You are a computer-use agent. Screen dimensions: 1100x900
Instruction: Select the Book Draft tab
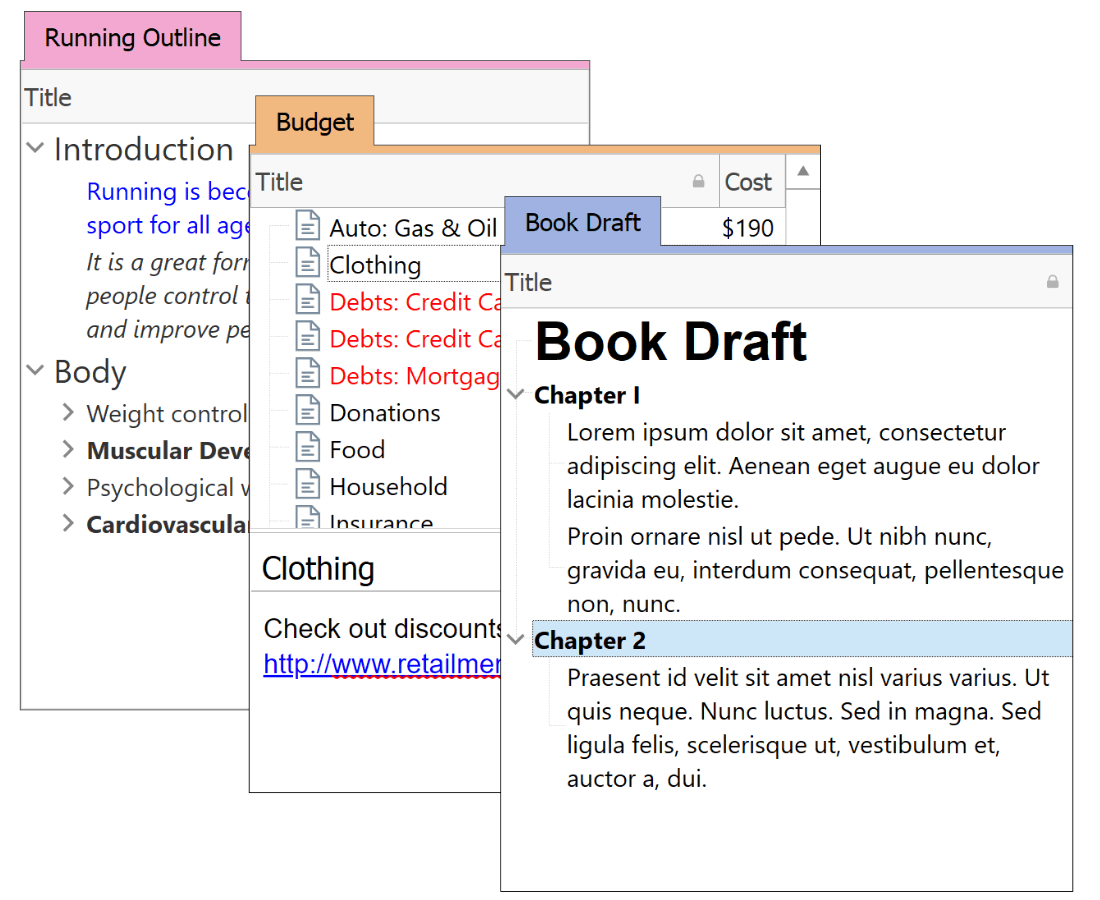[x=582, y=222]
